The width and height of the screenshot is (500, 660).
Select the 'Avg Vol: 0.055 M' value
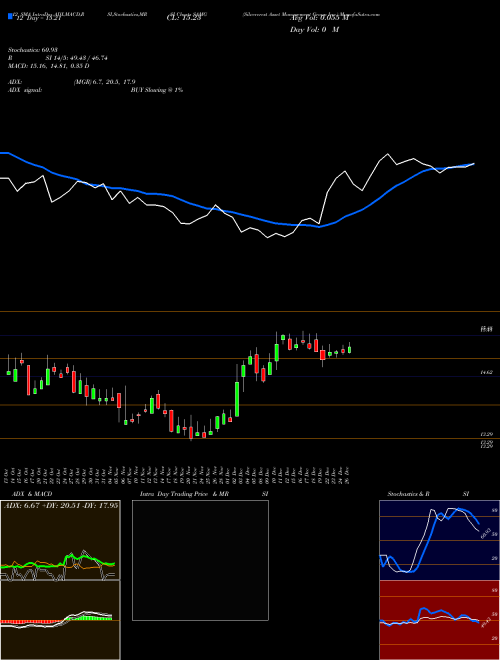pyautogui.click(x=319, y=18)
